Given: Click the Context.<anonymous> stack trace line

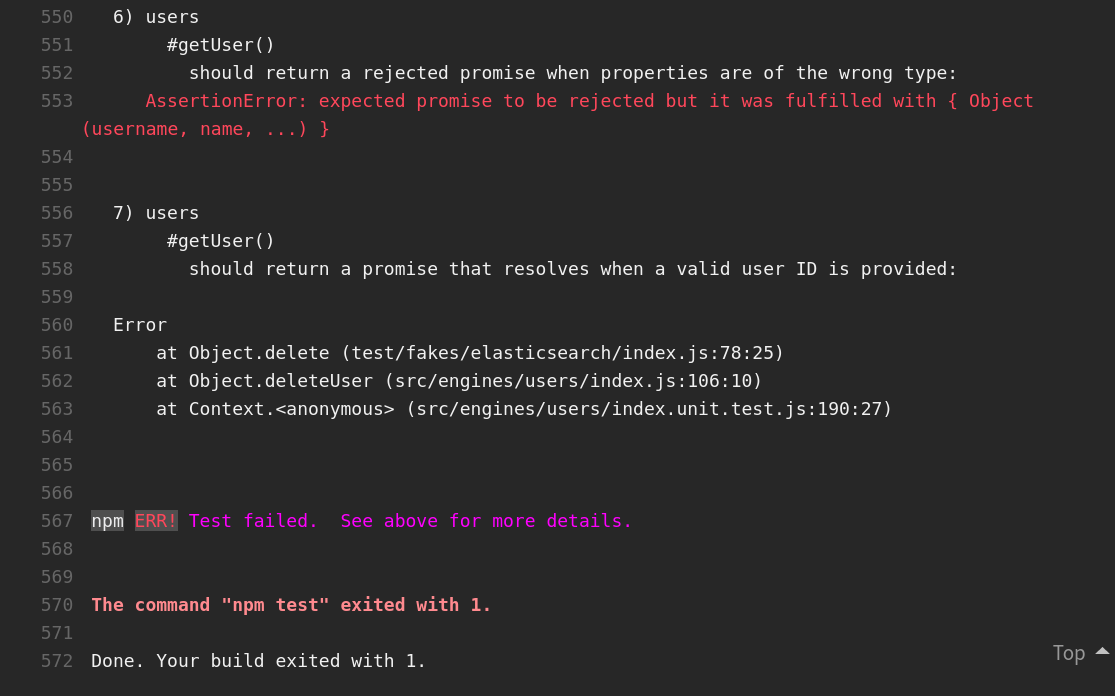Looking at the screenshot, I should point(524,409).
